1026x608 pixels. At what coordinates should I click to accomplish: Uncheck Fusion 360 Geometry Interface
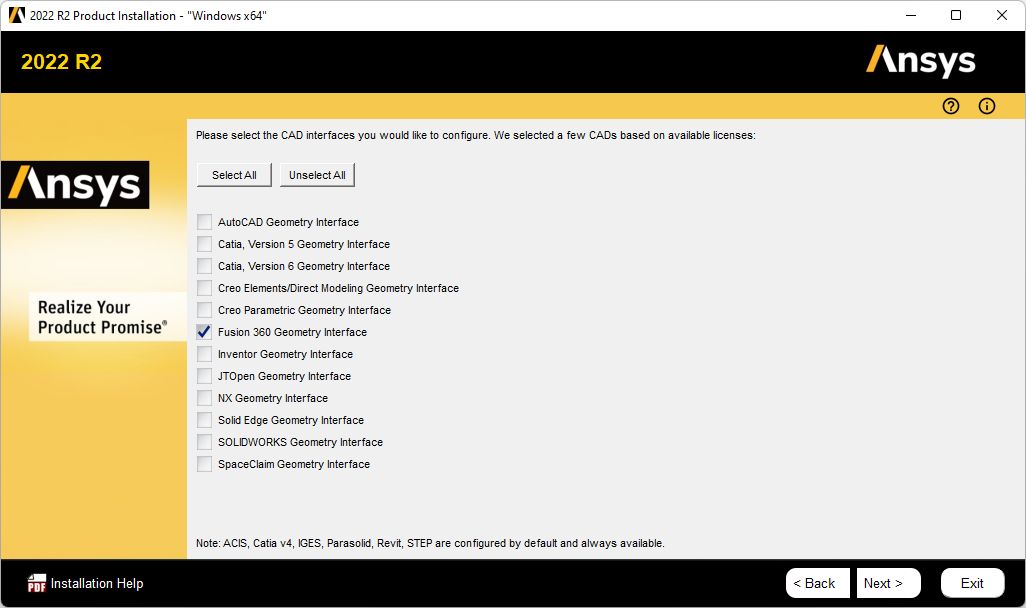click(x=205, y=332)
